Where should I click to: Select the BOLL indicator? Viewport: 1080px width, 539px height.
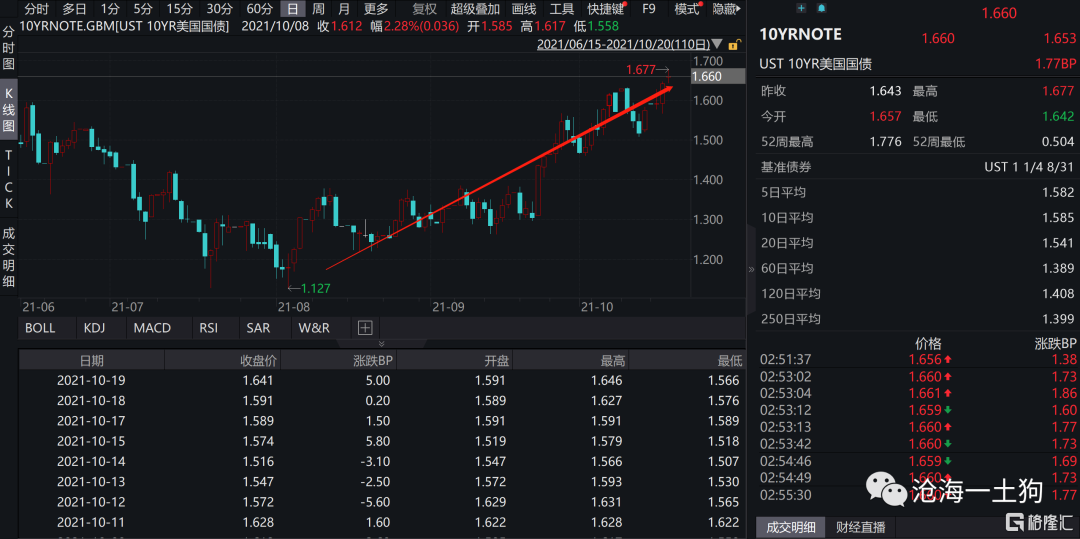click(40, 328)
